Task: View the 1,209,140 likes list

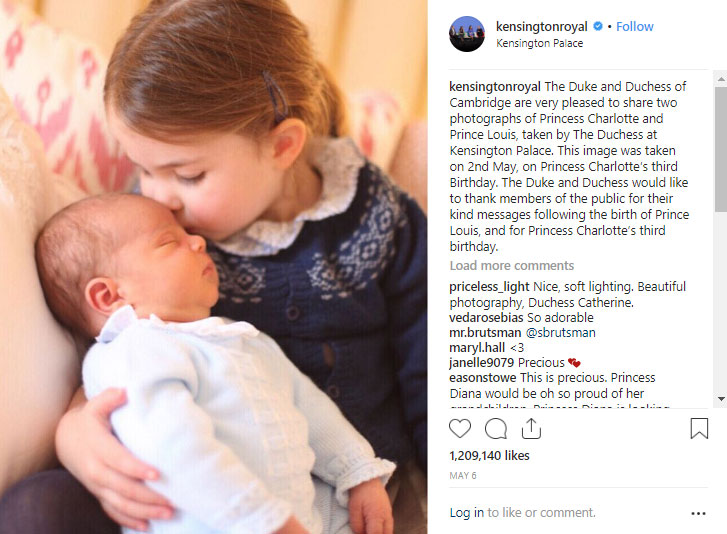Action: coord(489,456)
